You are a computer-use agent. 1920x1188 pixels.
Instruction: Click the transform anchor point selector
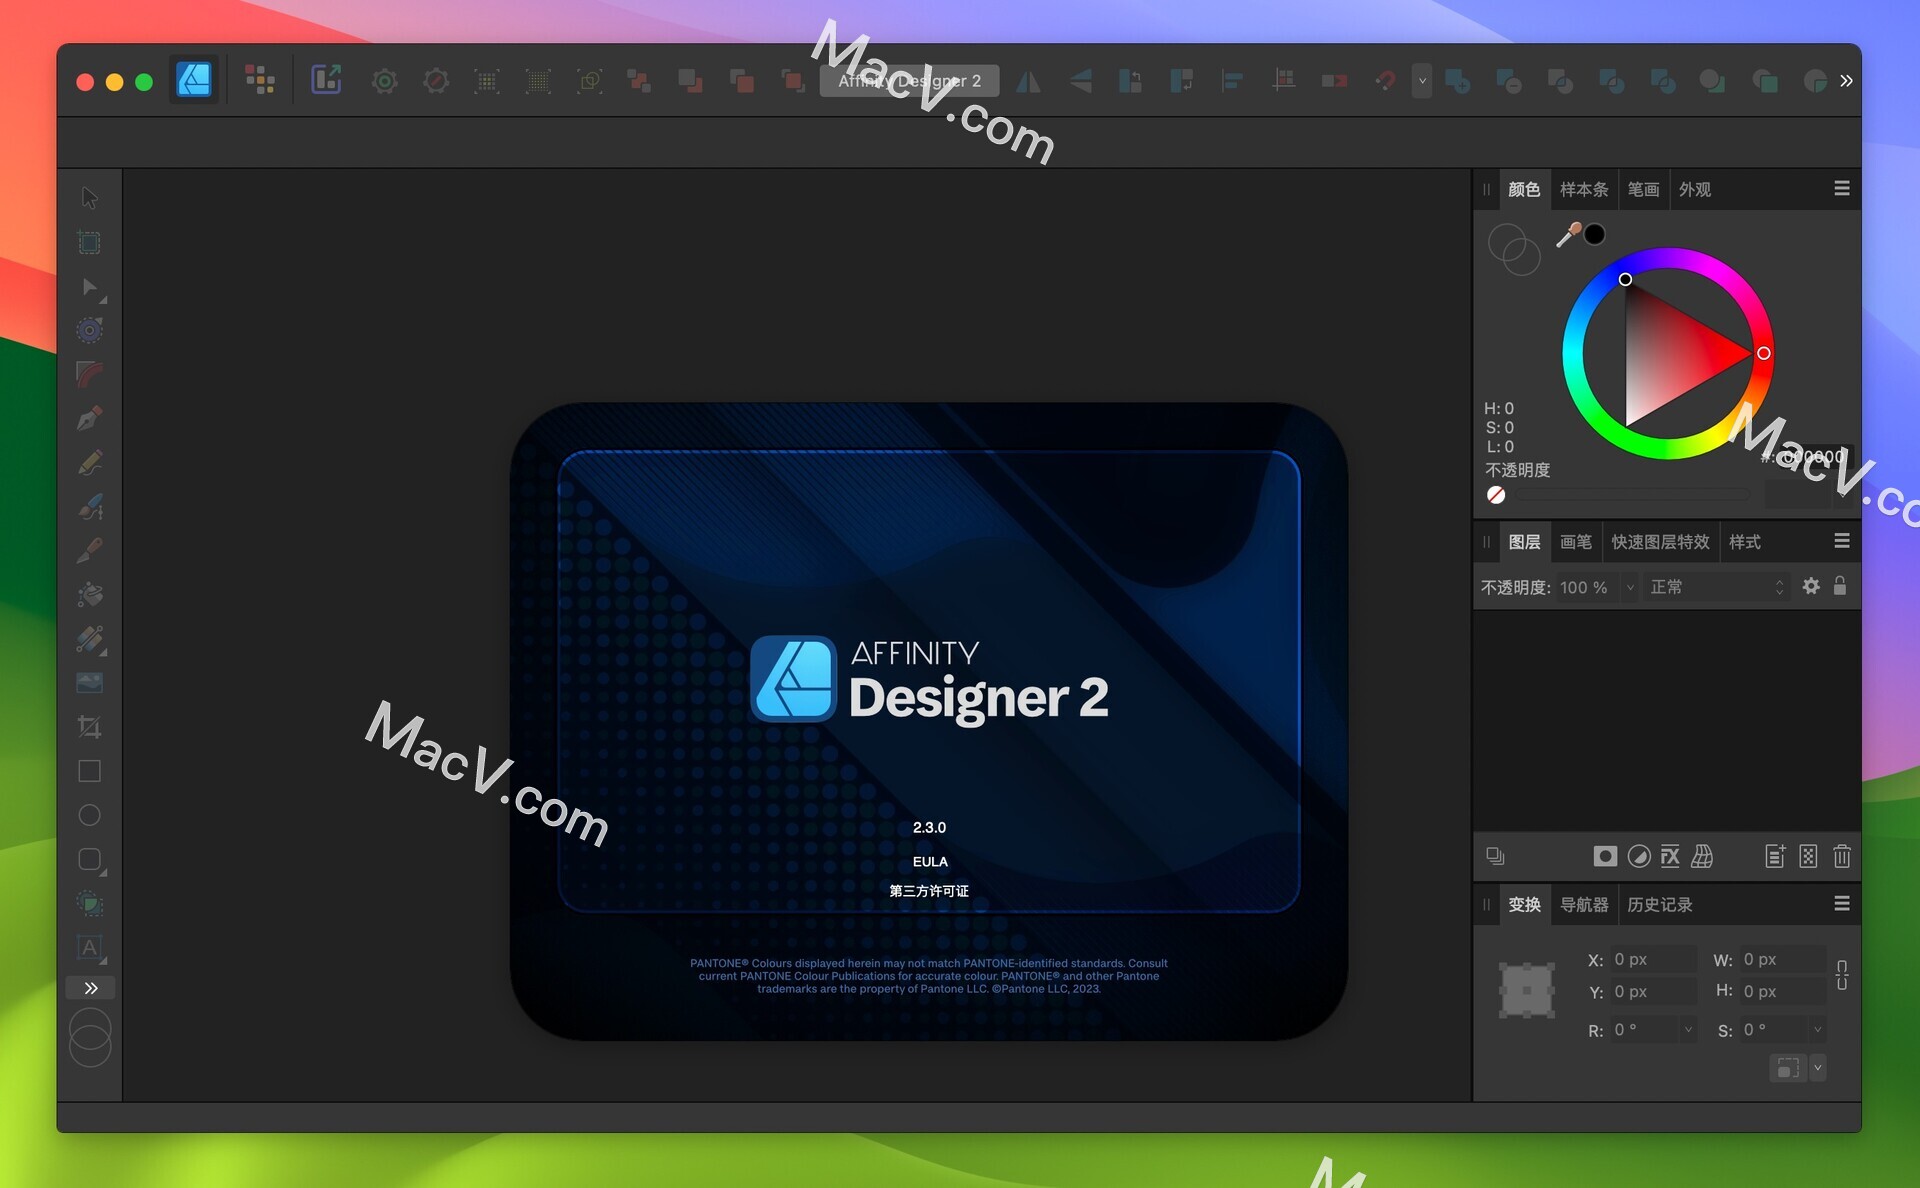point(1527,990)
